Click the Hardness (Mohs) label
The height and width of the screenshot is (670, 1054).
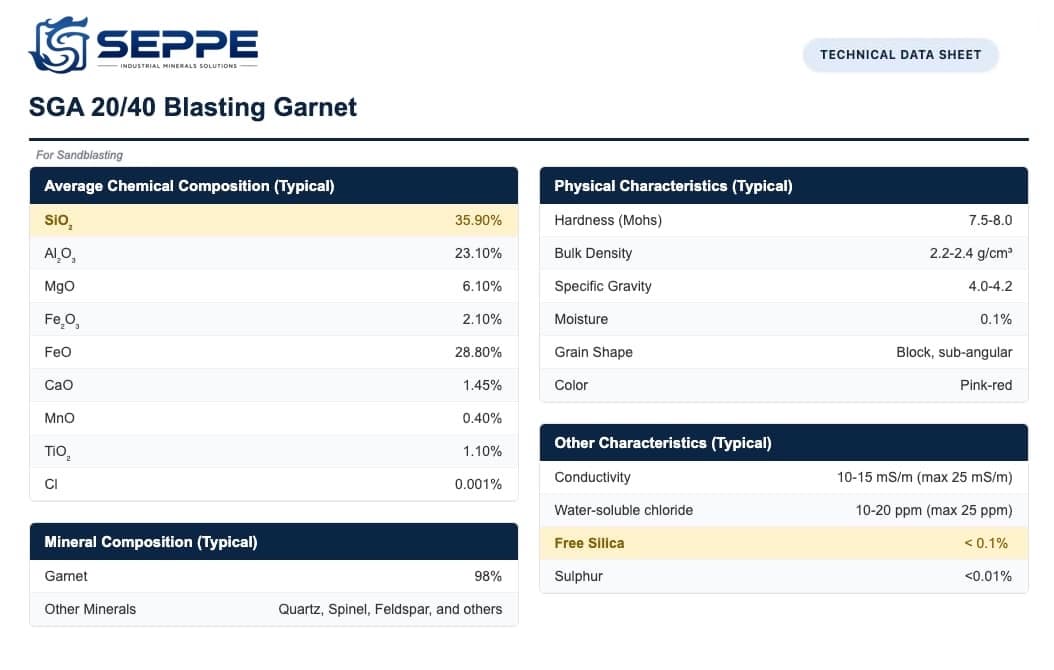point(608,220)
